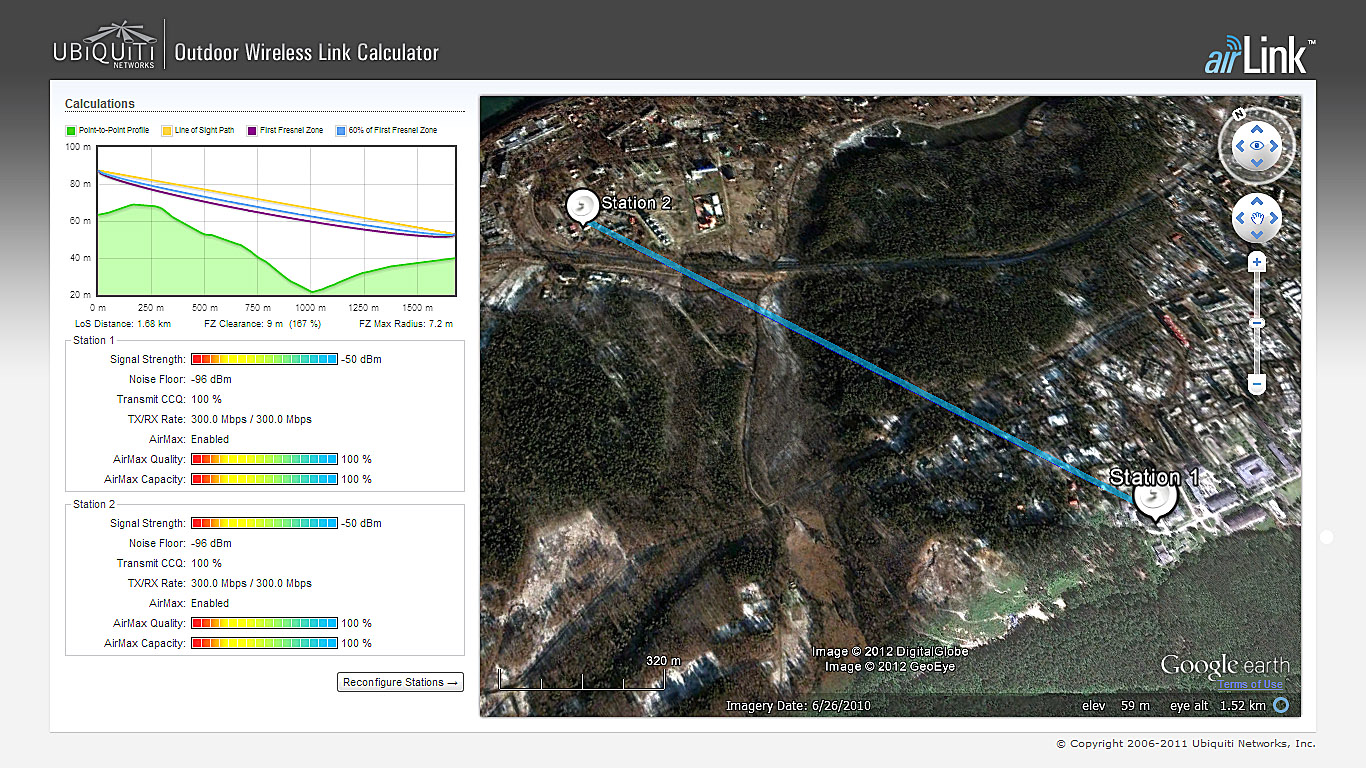This screenshot has height=768, width=1366.
Task: Click the streaming status circle beside eye alt
Action: (1281, 705)
